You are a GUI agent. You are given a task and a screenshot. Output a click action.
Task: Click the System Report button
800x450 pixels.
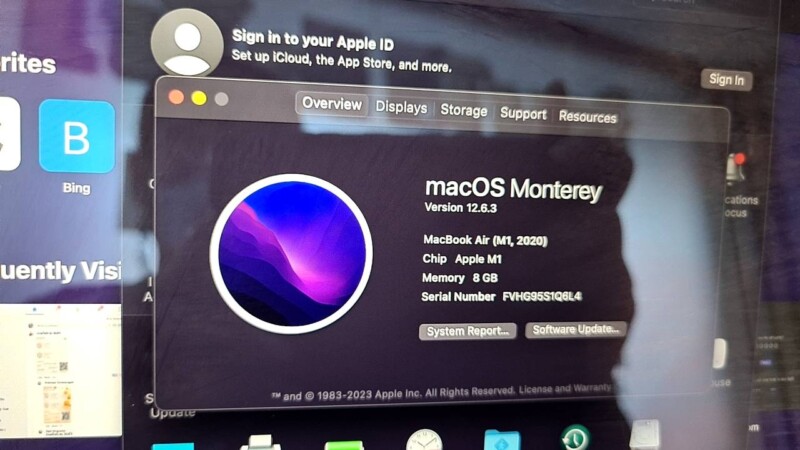(x=467, y=331)
